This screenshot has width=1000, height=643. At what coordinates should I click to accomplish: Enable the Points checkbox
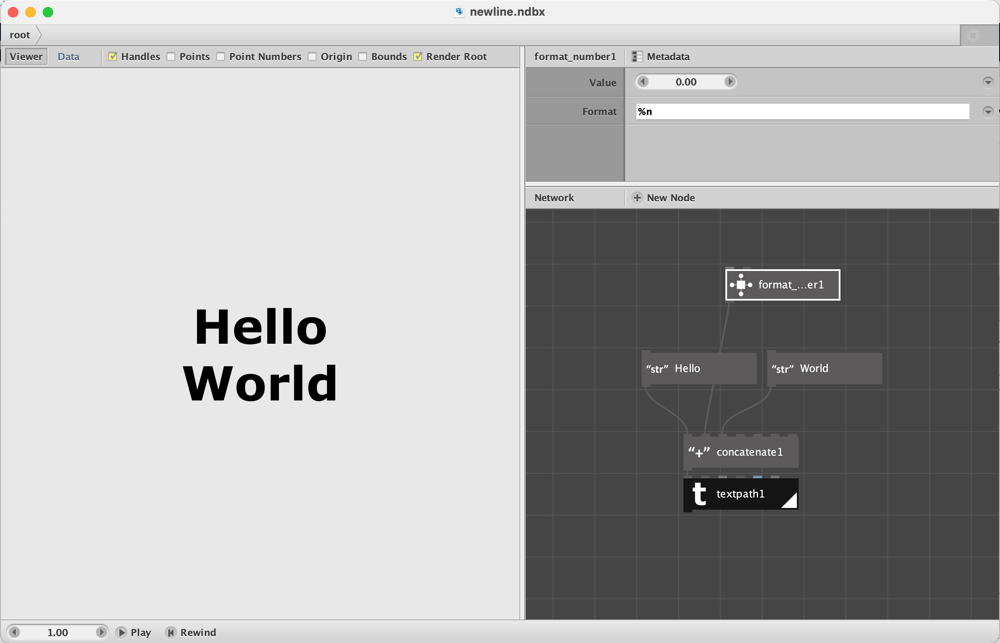click(171, 57)
